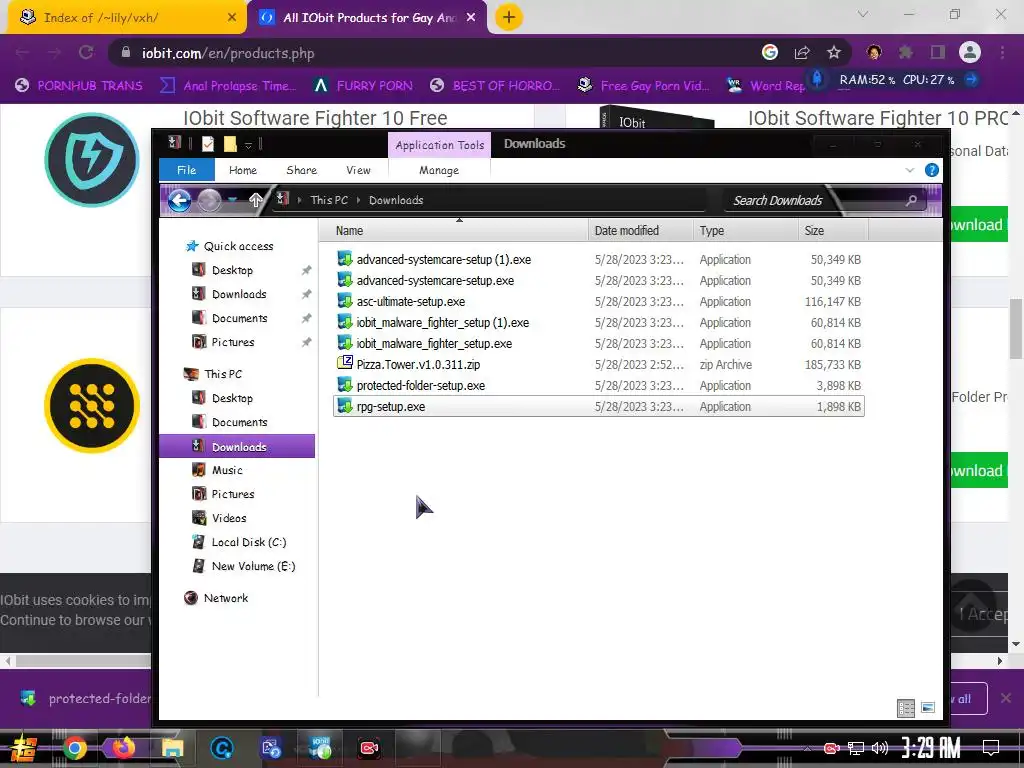Open the tab search chevron in browser
1024x768 pixels.
click(863, 14)
